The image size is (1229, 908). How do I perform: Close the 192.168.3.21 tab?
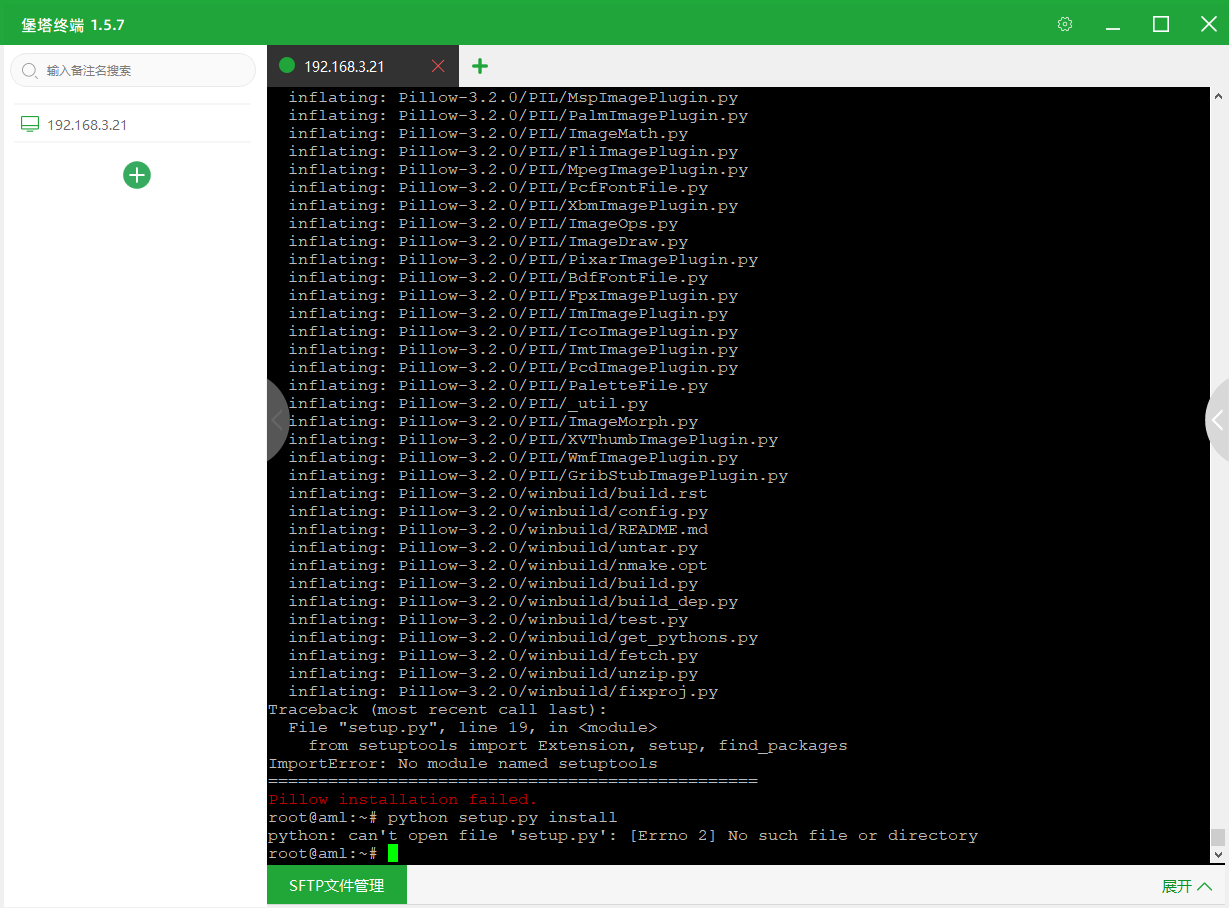[438, 66]
